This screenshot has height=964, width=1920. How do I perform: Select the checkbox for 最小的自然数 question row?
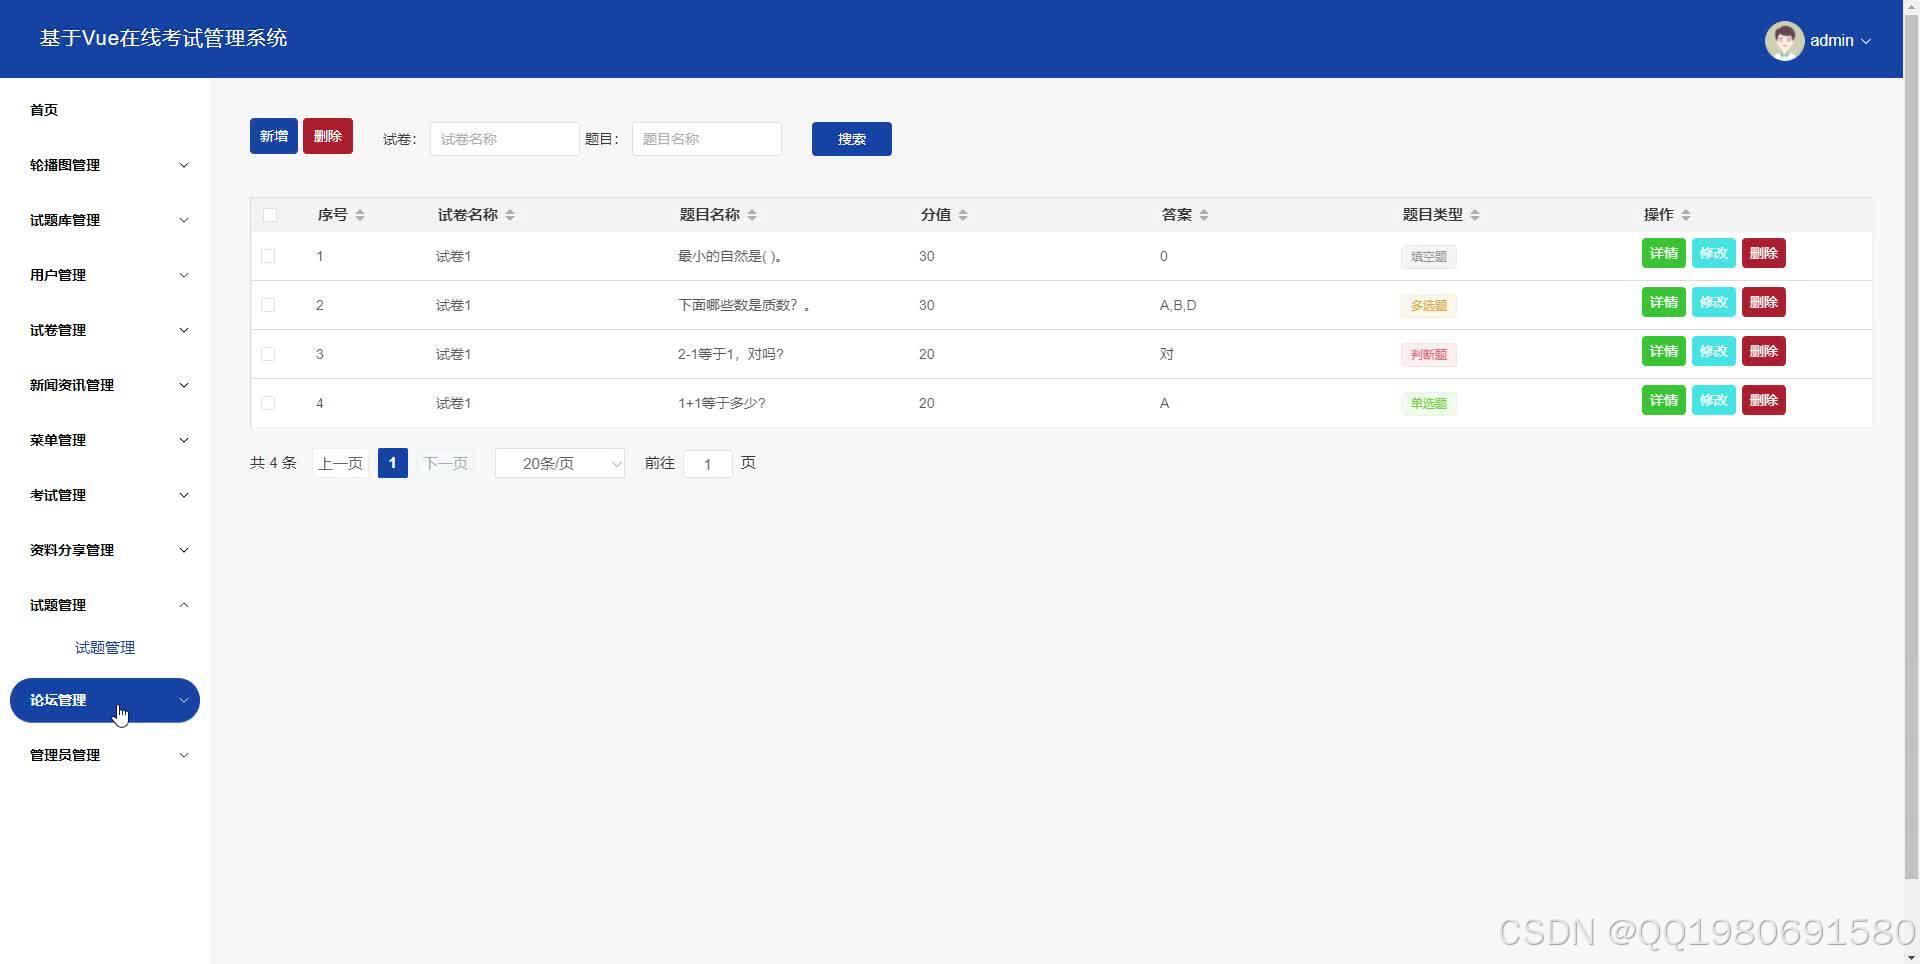point(268,255)
